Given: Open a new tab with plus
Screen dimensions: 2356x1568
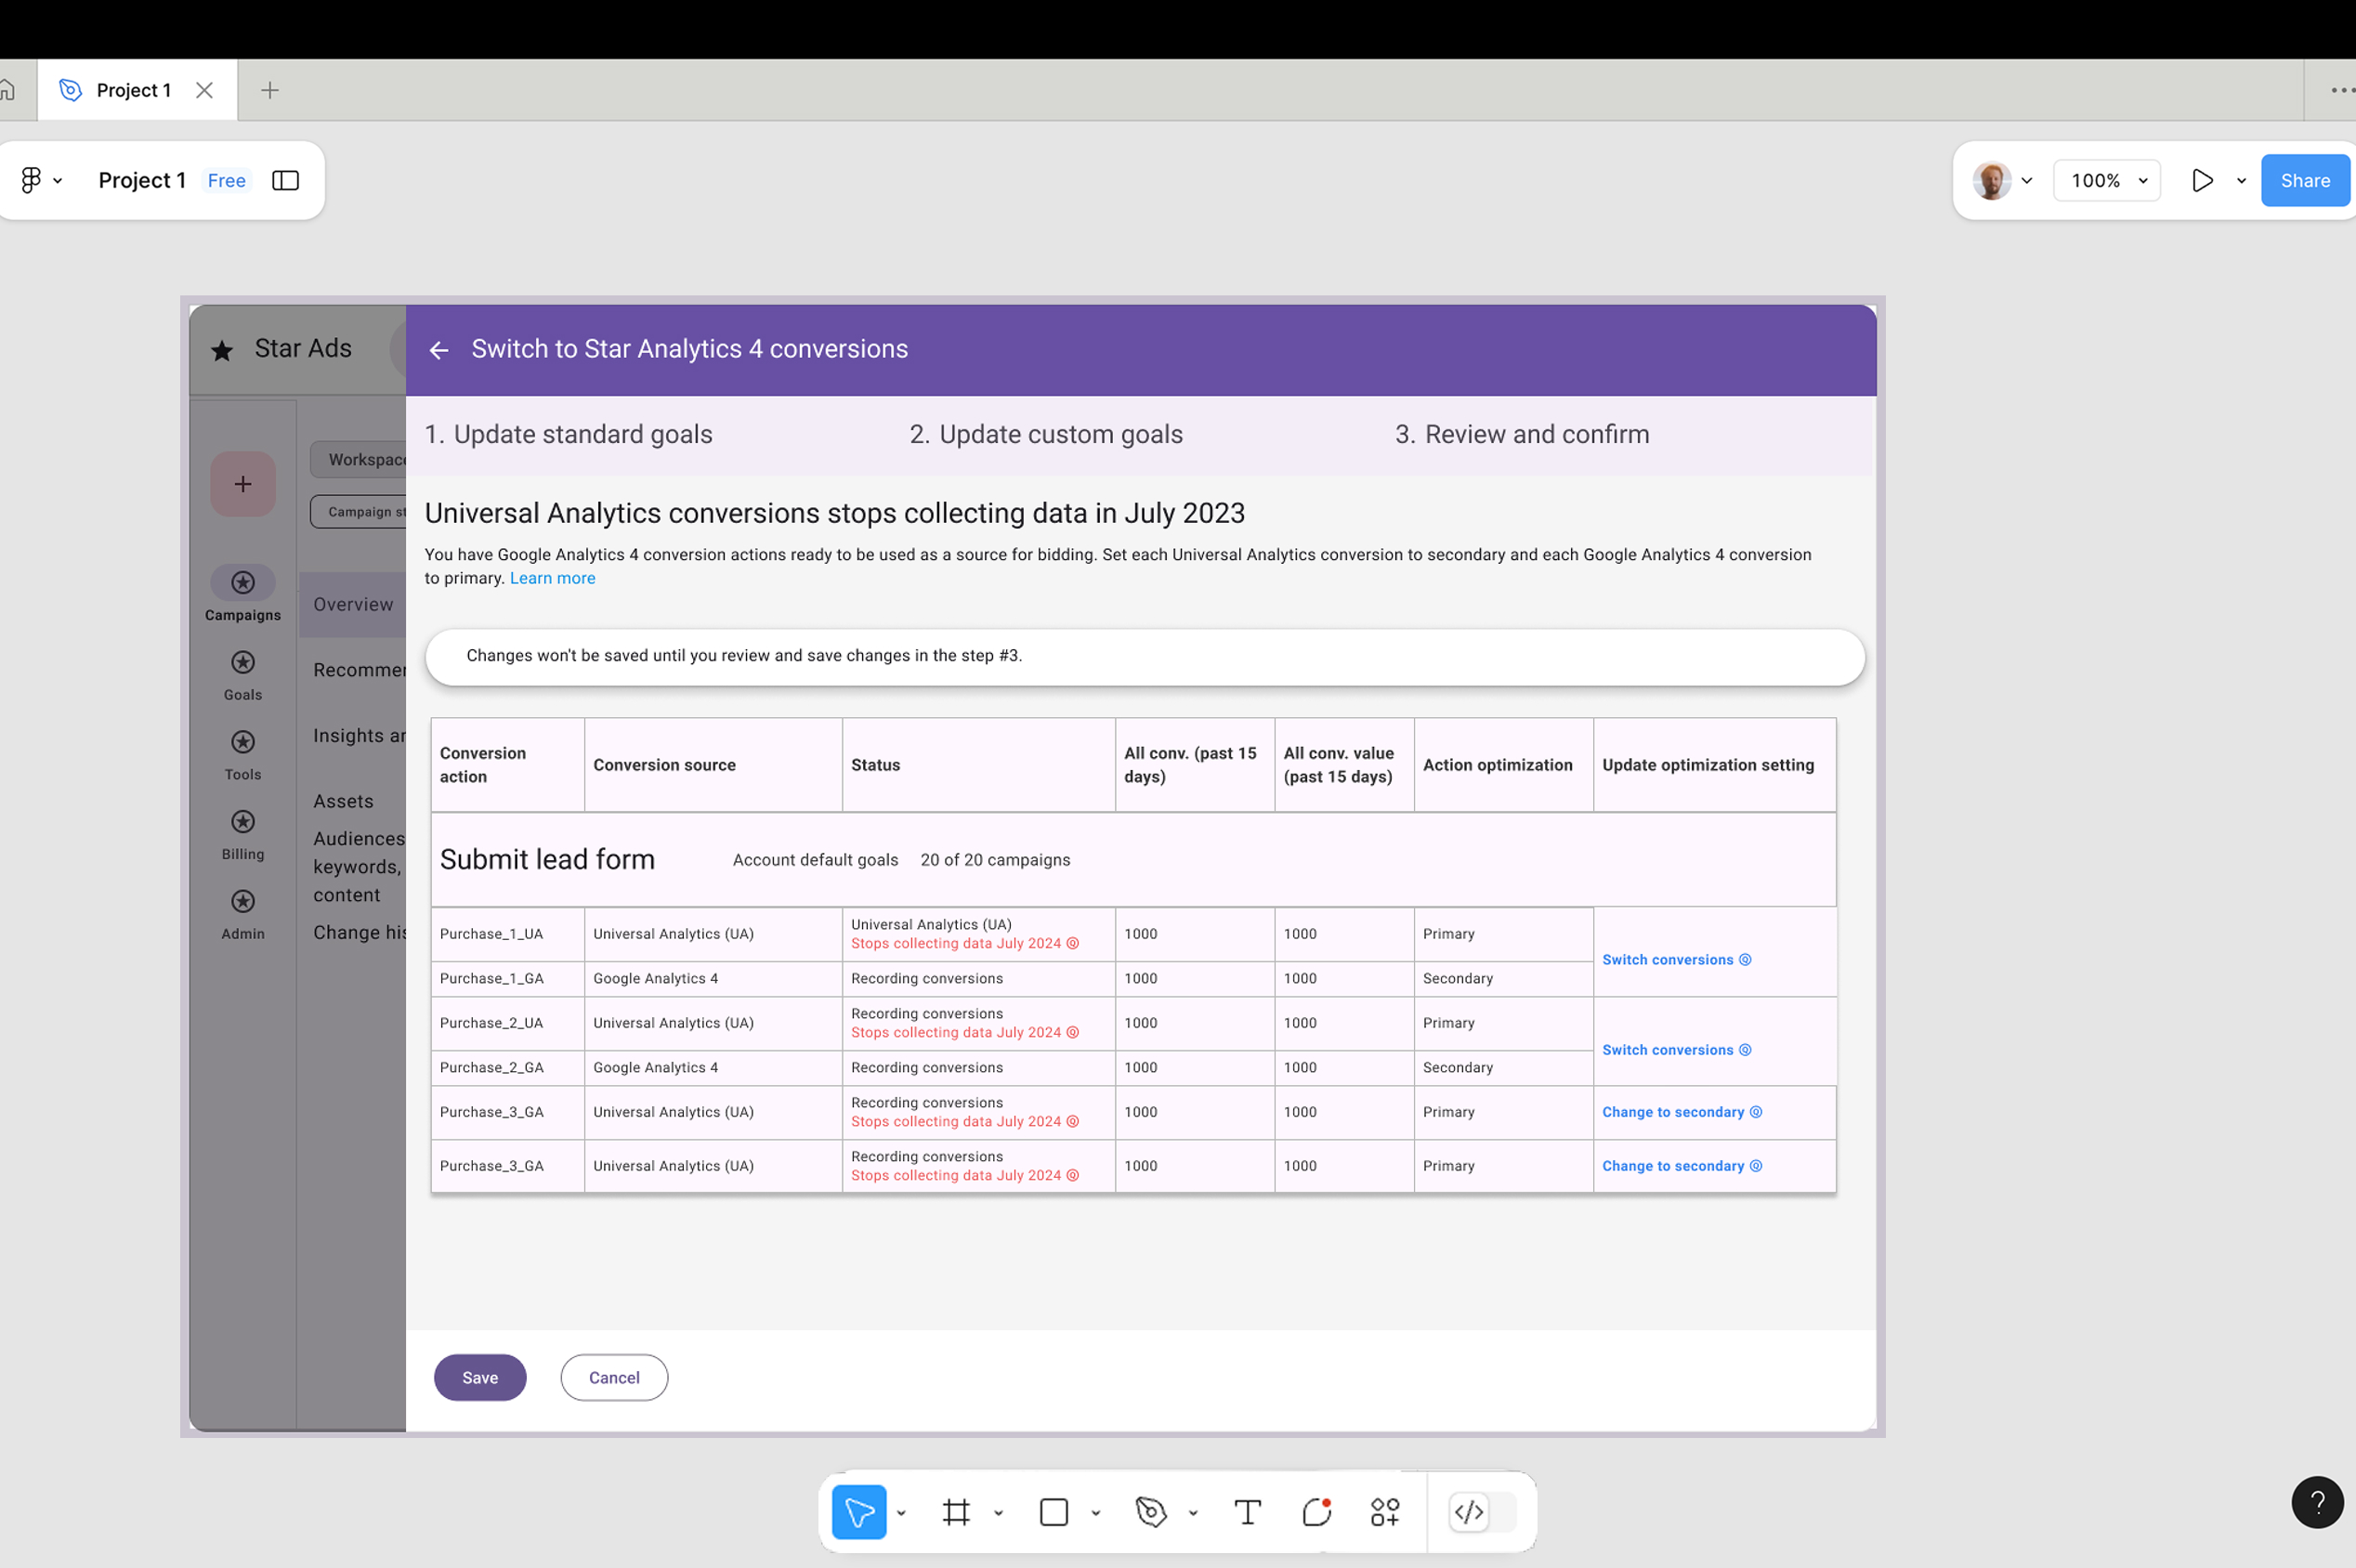Looking at the screenshot, I should [269, 90].
